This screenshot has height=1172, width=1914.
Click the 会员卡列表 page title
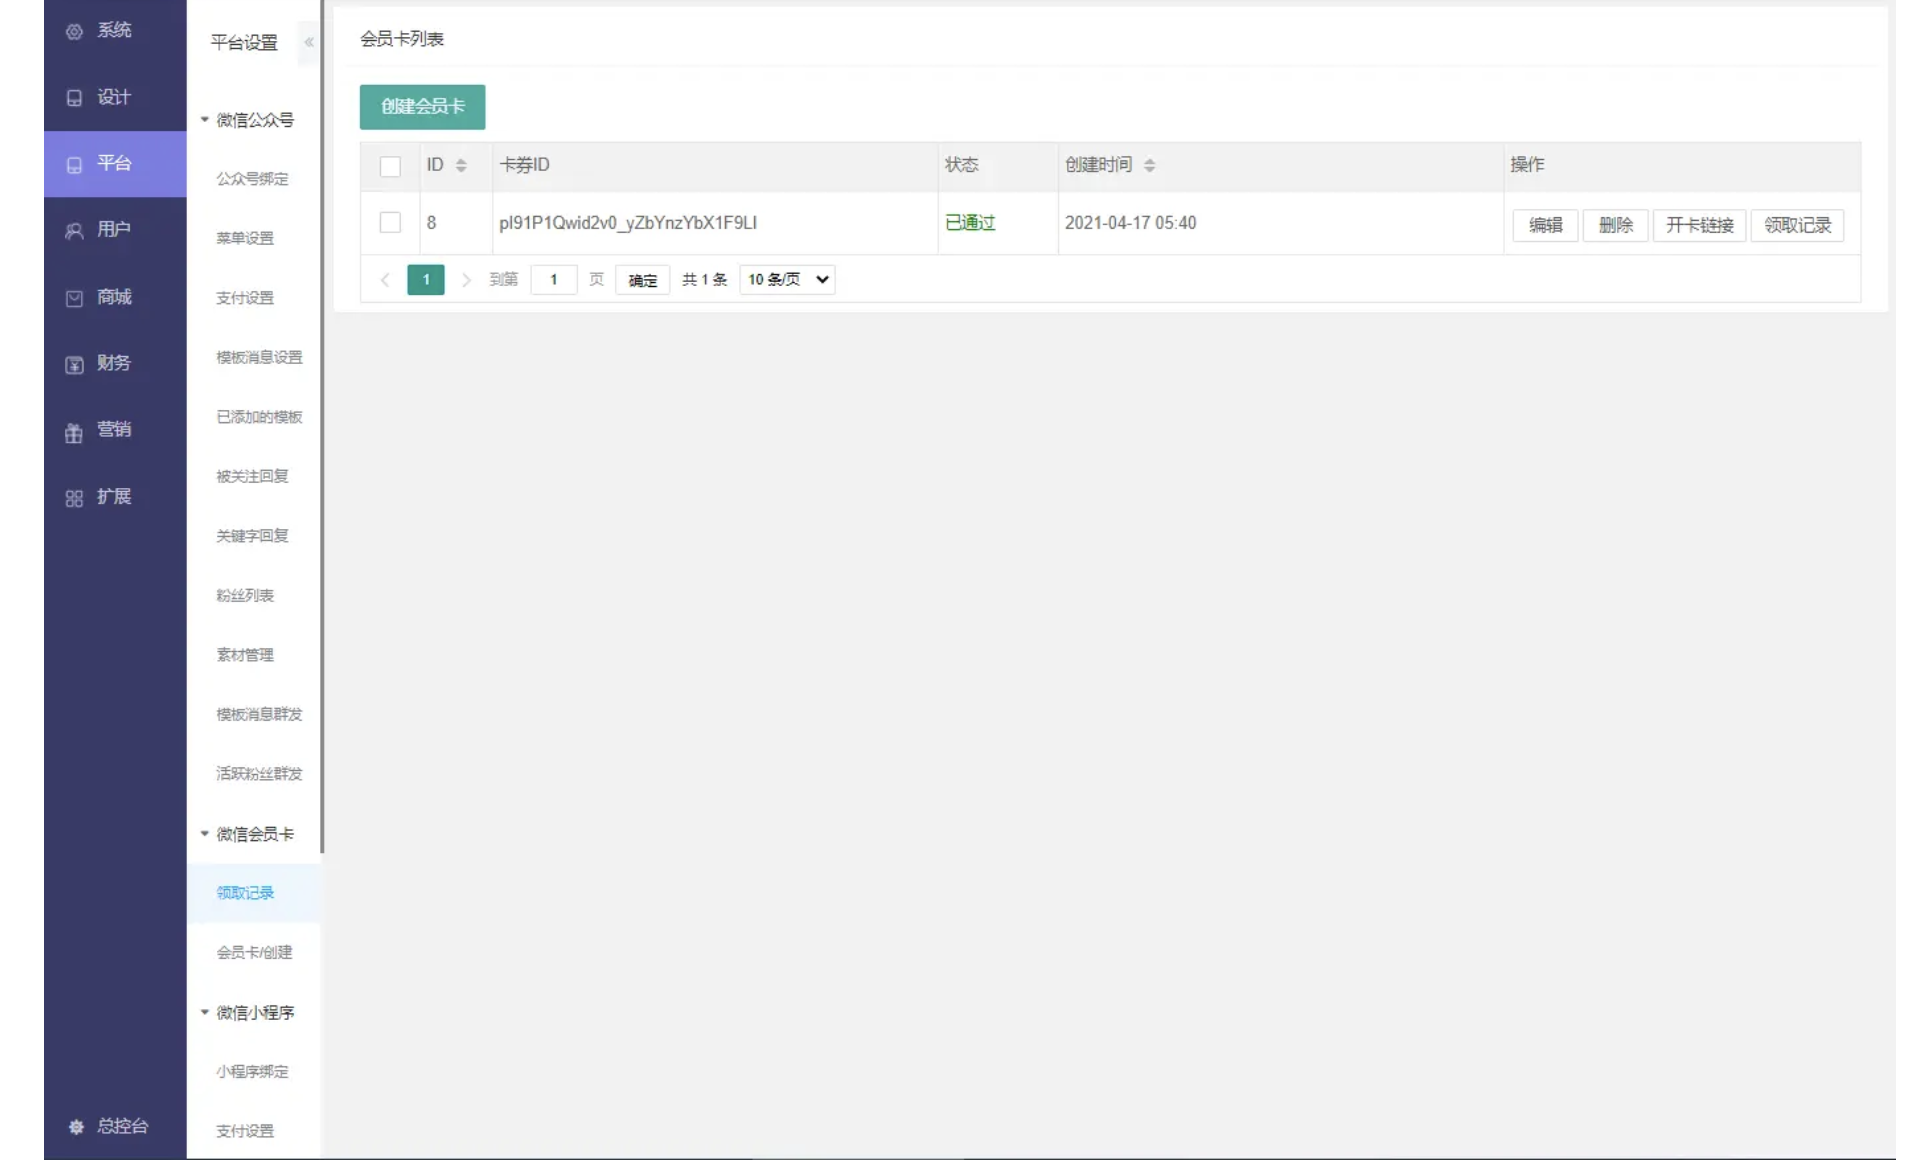click(x=402, y=39)
